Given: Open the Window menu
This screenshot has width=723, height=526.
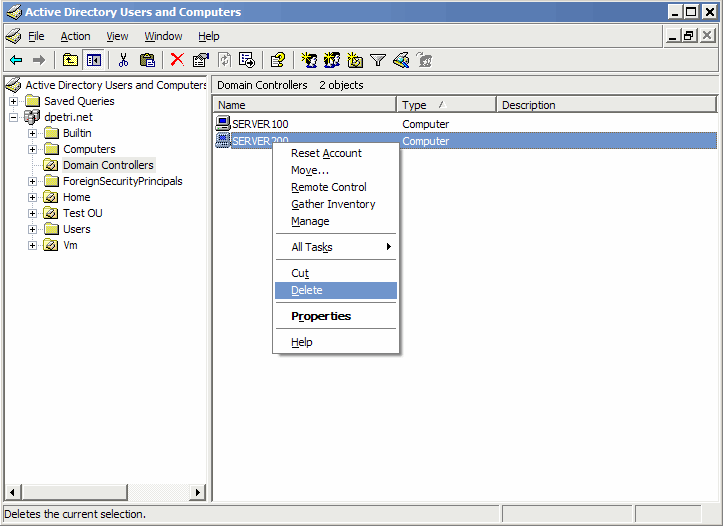Looking at the screenshot, I should coord(163,36).
